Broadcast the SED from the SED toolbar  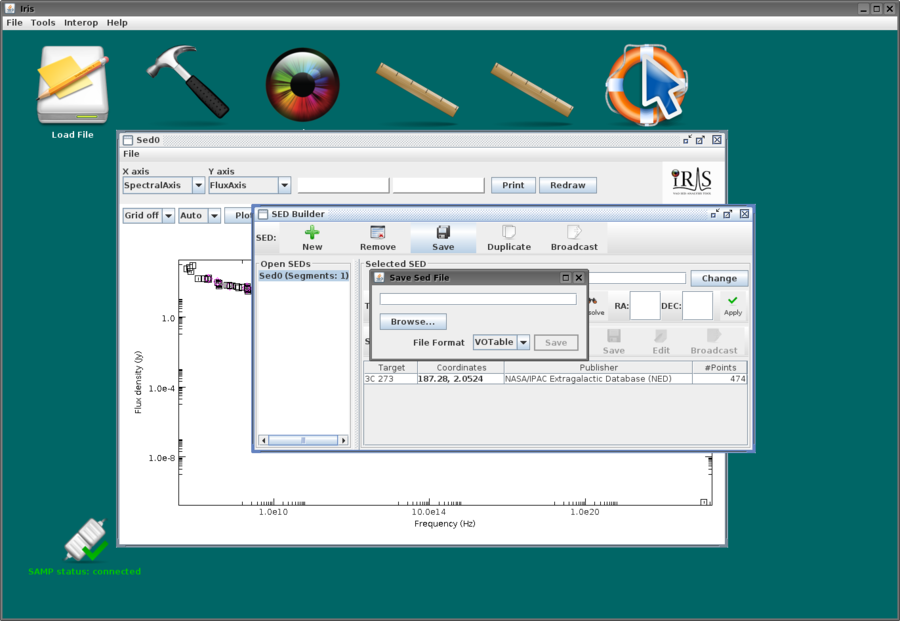tap(574, 238)
